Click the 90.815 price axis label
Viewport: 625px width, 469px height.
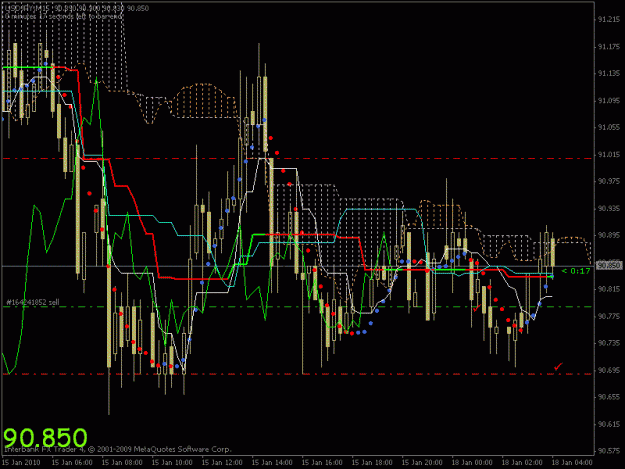(609, 289)
